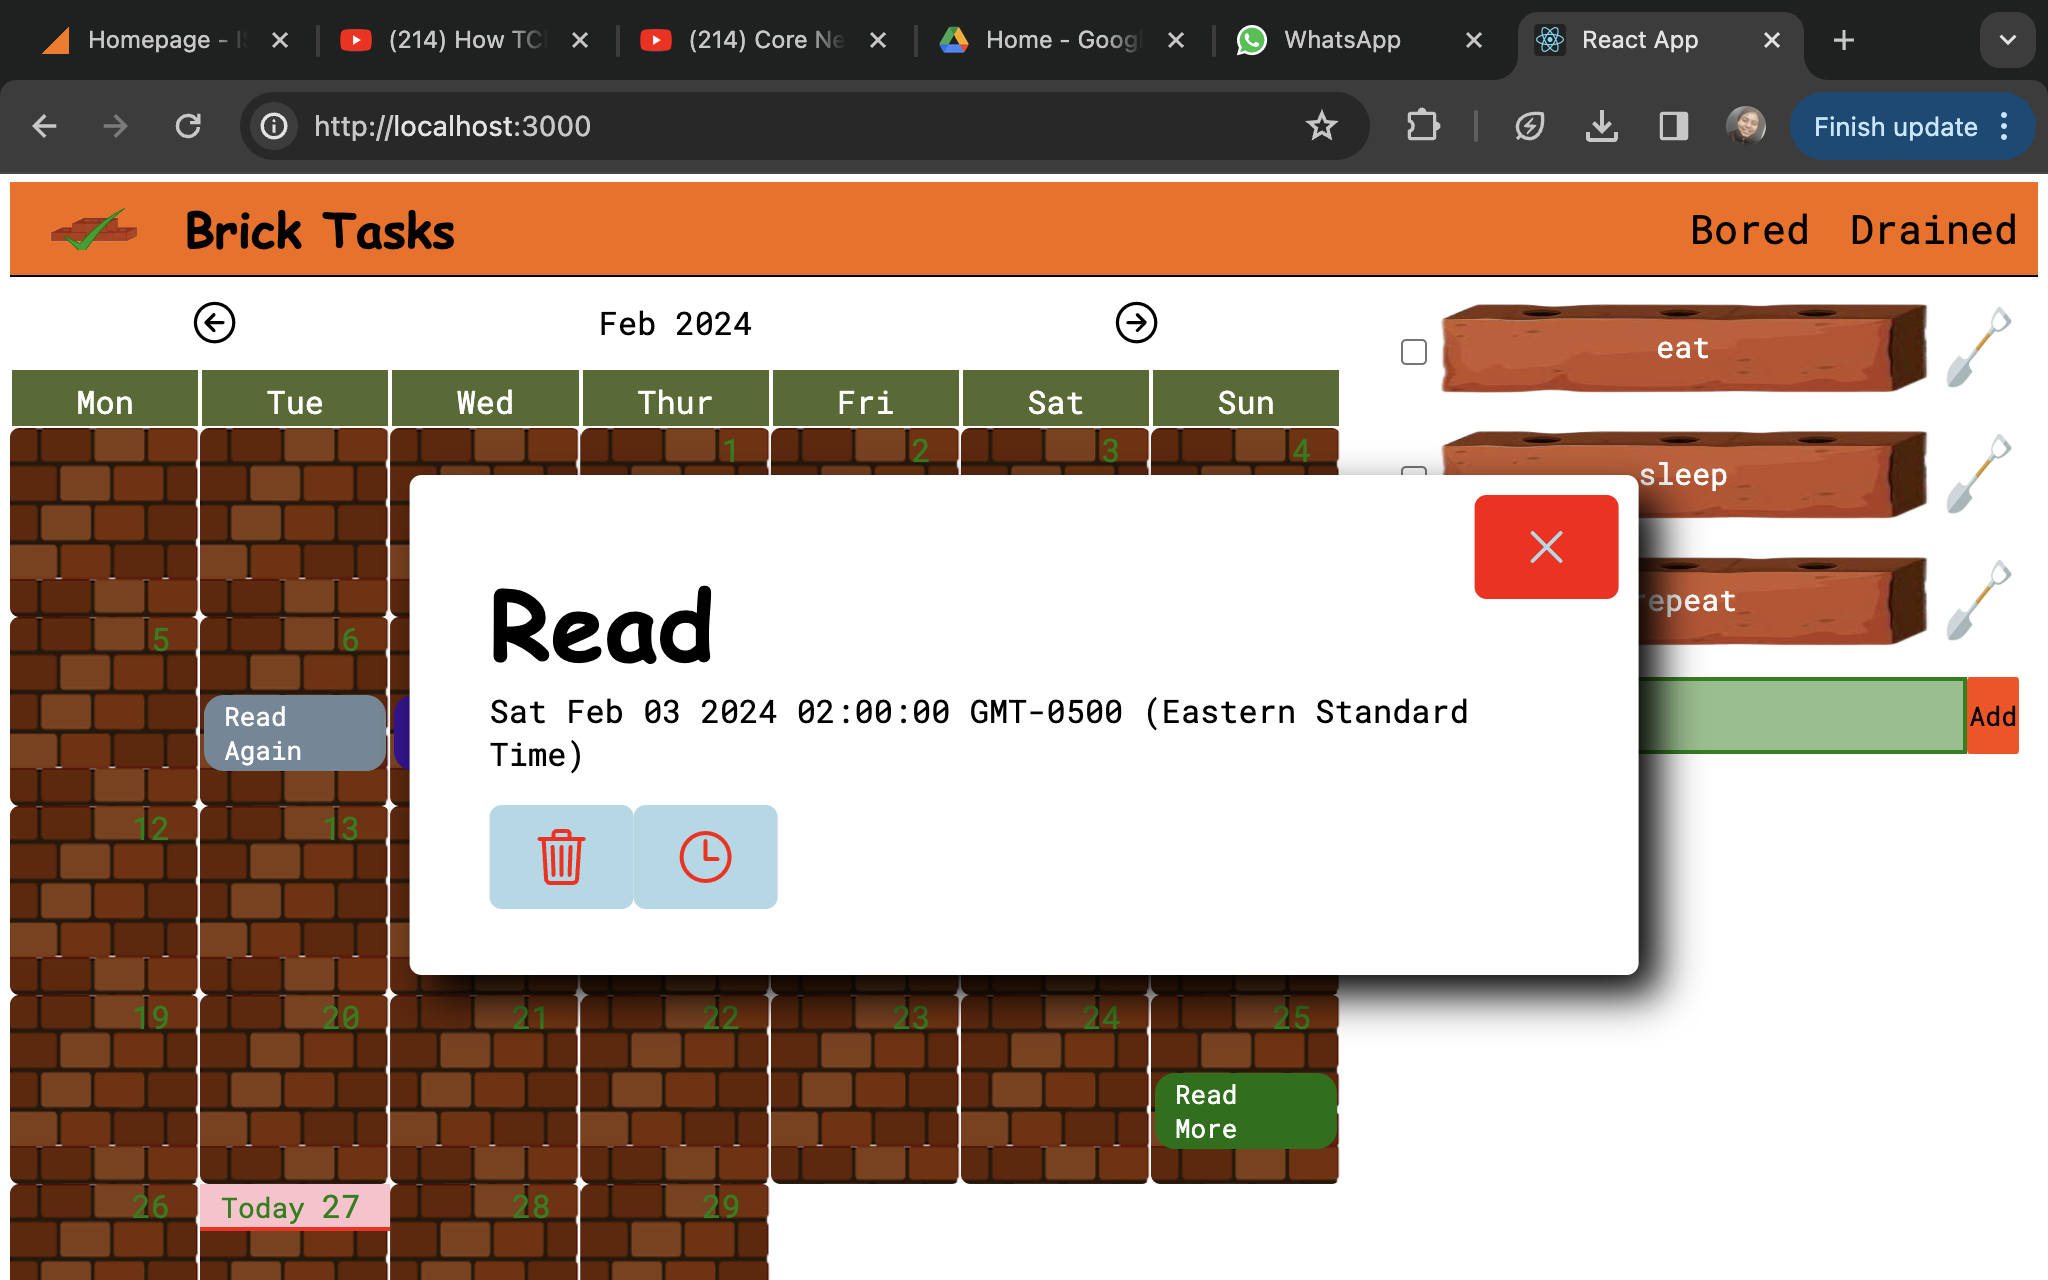The image size is (2048, 1280).
Task: Open browser tab list dropdown chevron
Action: (2007, 40)
